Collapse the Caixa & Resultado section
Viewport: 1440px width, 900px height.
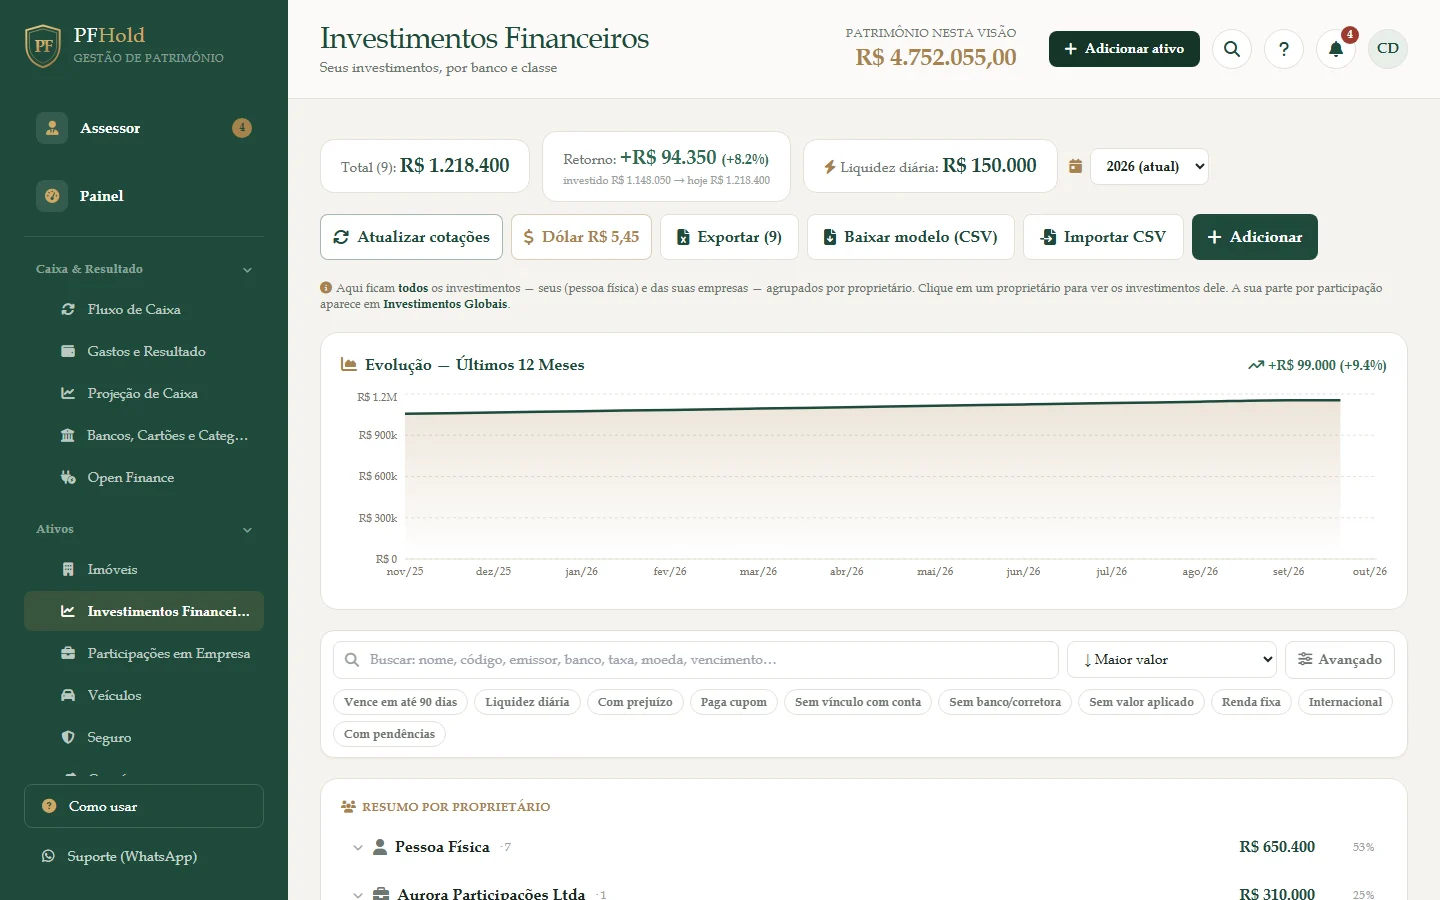tap(144, 269)
